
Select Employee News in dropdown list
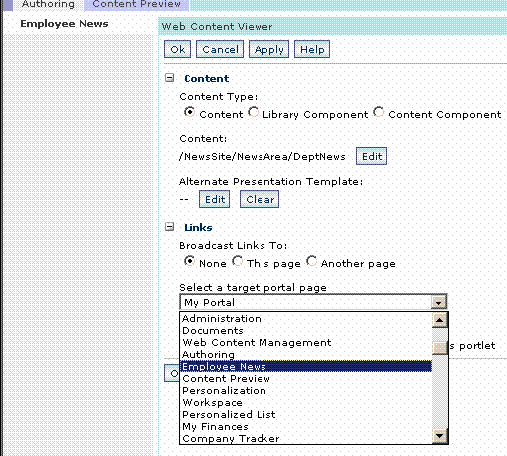[306, 367]
